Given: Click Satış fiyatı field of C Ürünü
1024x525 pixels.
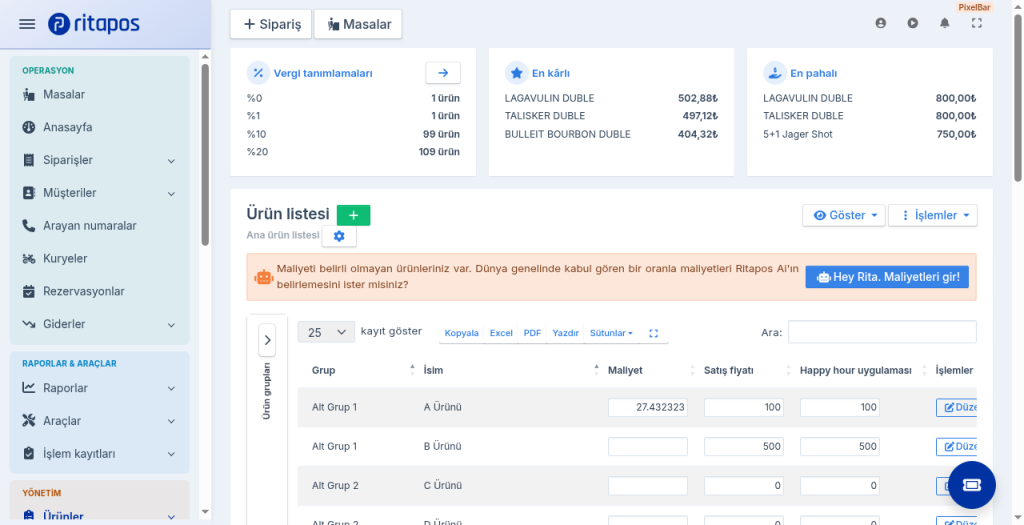Looking at the screenshot, I should click(x=744, y=486).
